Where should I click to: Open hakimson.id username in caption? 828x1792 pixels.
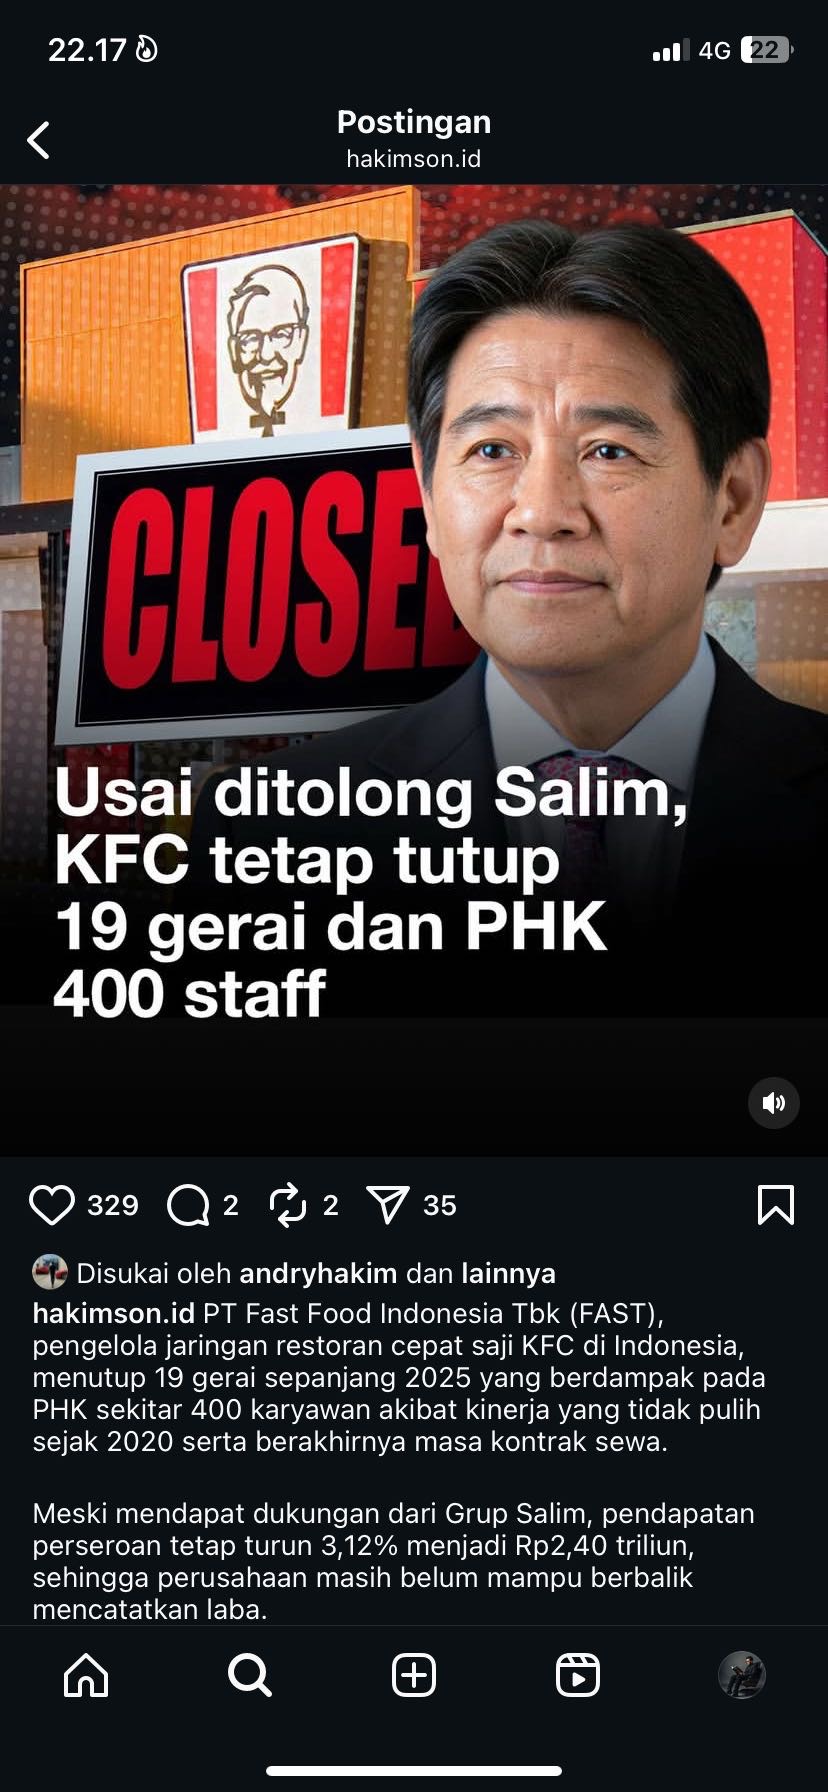pyautogui.click(x=113, y=1313)
